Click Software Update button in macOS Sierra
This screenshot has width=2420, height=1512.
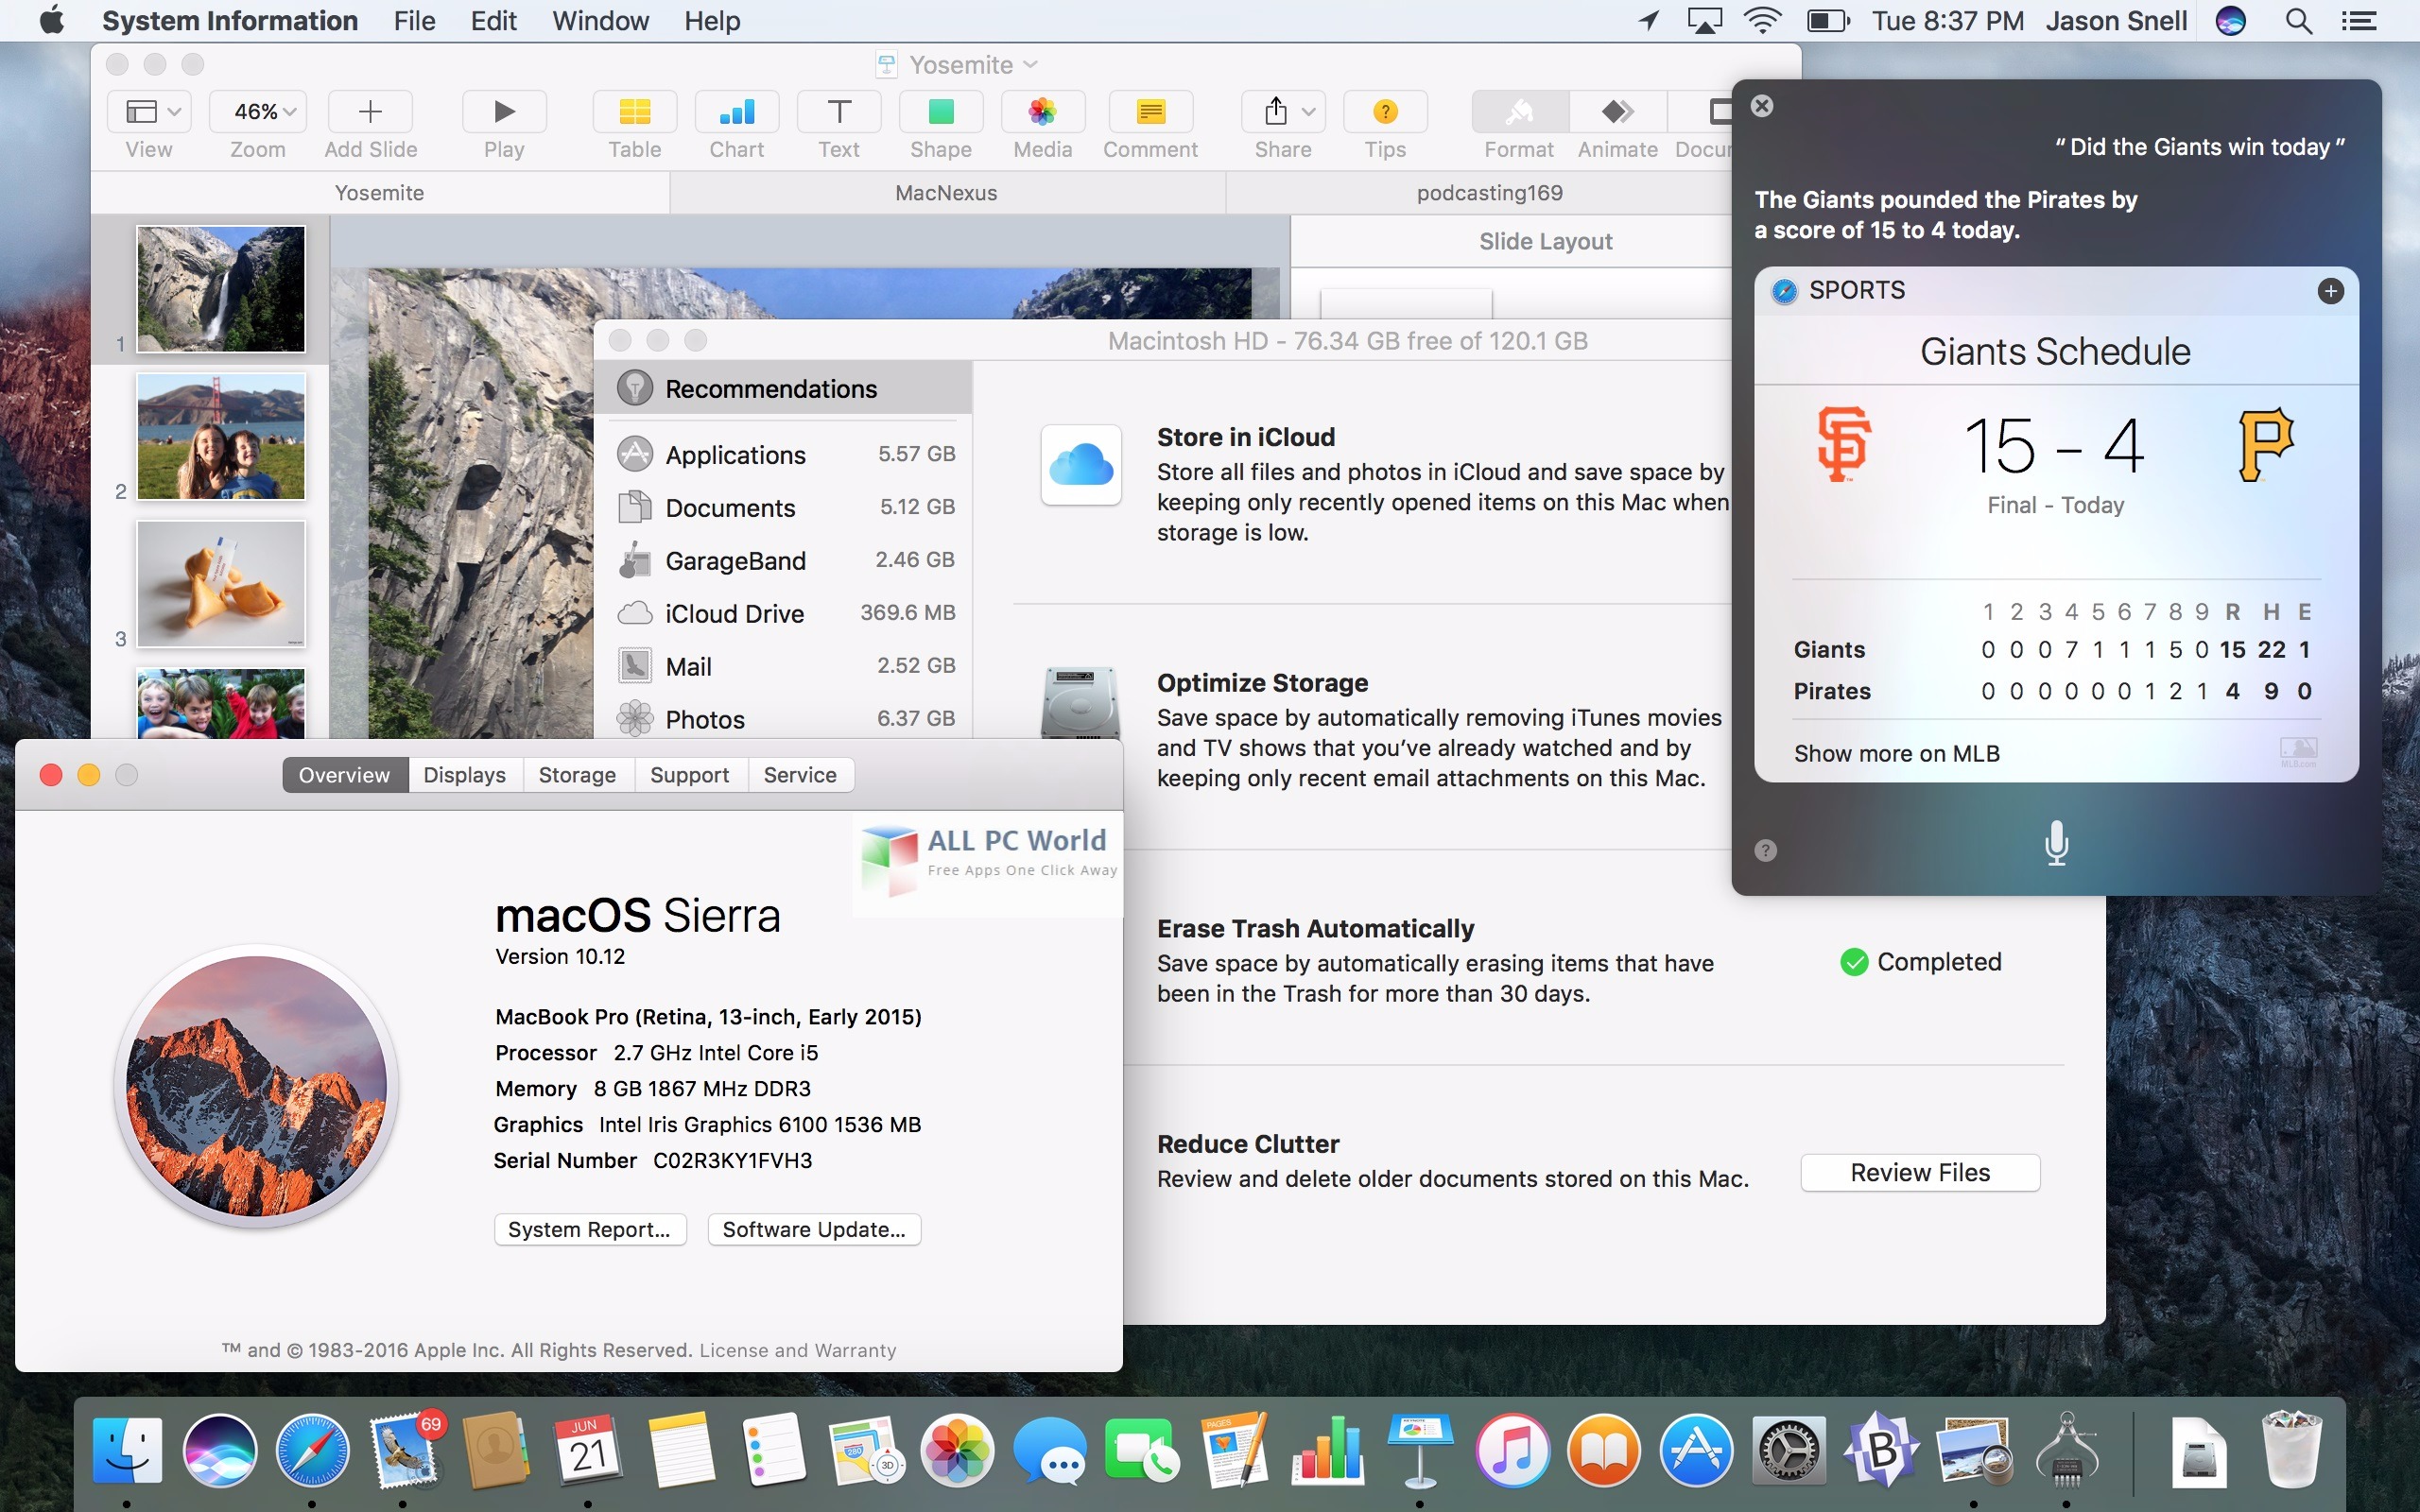[810, 1229]
